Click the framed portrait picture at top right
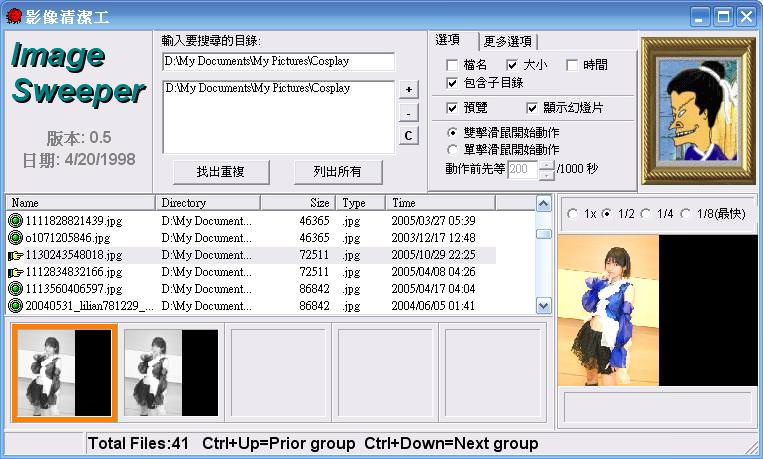Image resolution: width=763 pixels, height=459 pixels. pyautogui.click(x=698, y=111)
